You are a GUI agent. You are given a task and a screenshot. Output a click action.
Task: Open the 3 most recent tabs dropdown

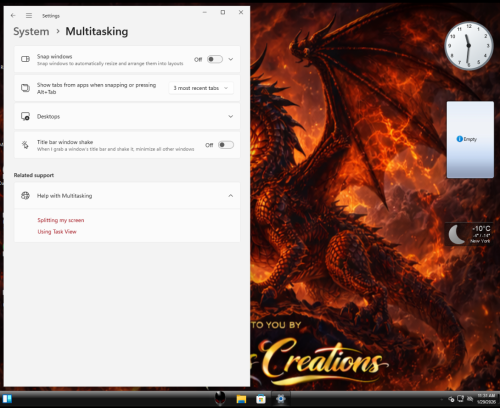(x=201, y=88)
